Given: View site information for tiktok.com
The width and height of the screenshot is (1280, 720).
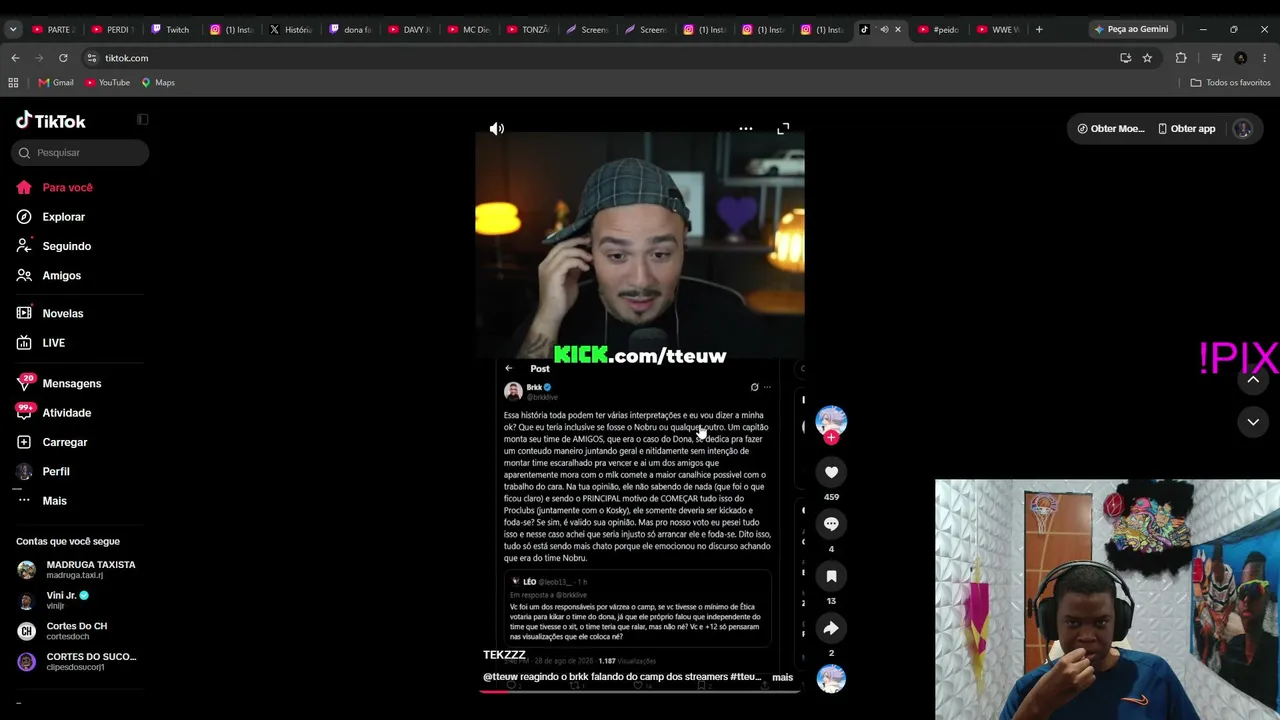Looking at the screenshot, I should pos(92,58).
